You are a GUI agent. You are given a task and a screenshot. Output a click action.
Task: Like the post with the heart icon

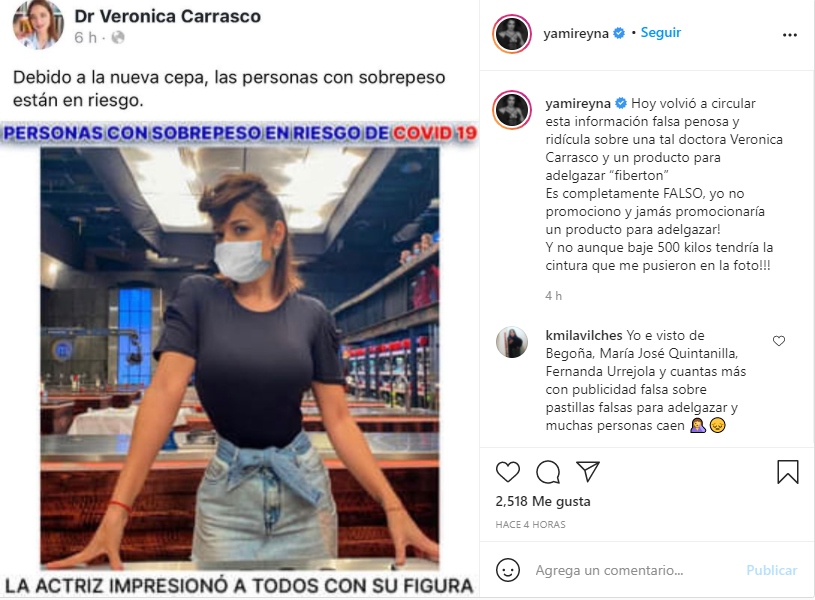(508, 472)
